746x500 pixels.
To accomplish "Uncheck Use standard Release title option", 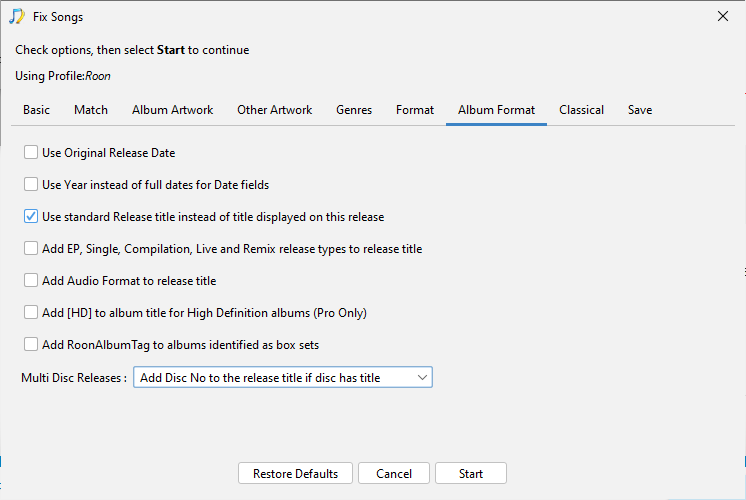I will (31, 217).
